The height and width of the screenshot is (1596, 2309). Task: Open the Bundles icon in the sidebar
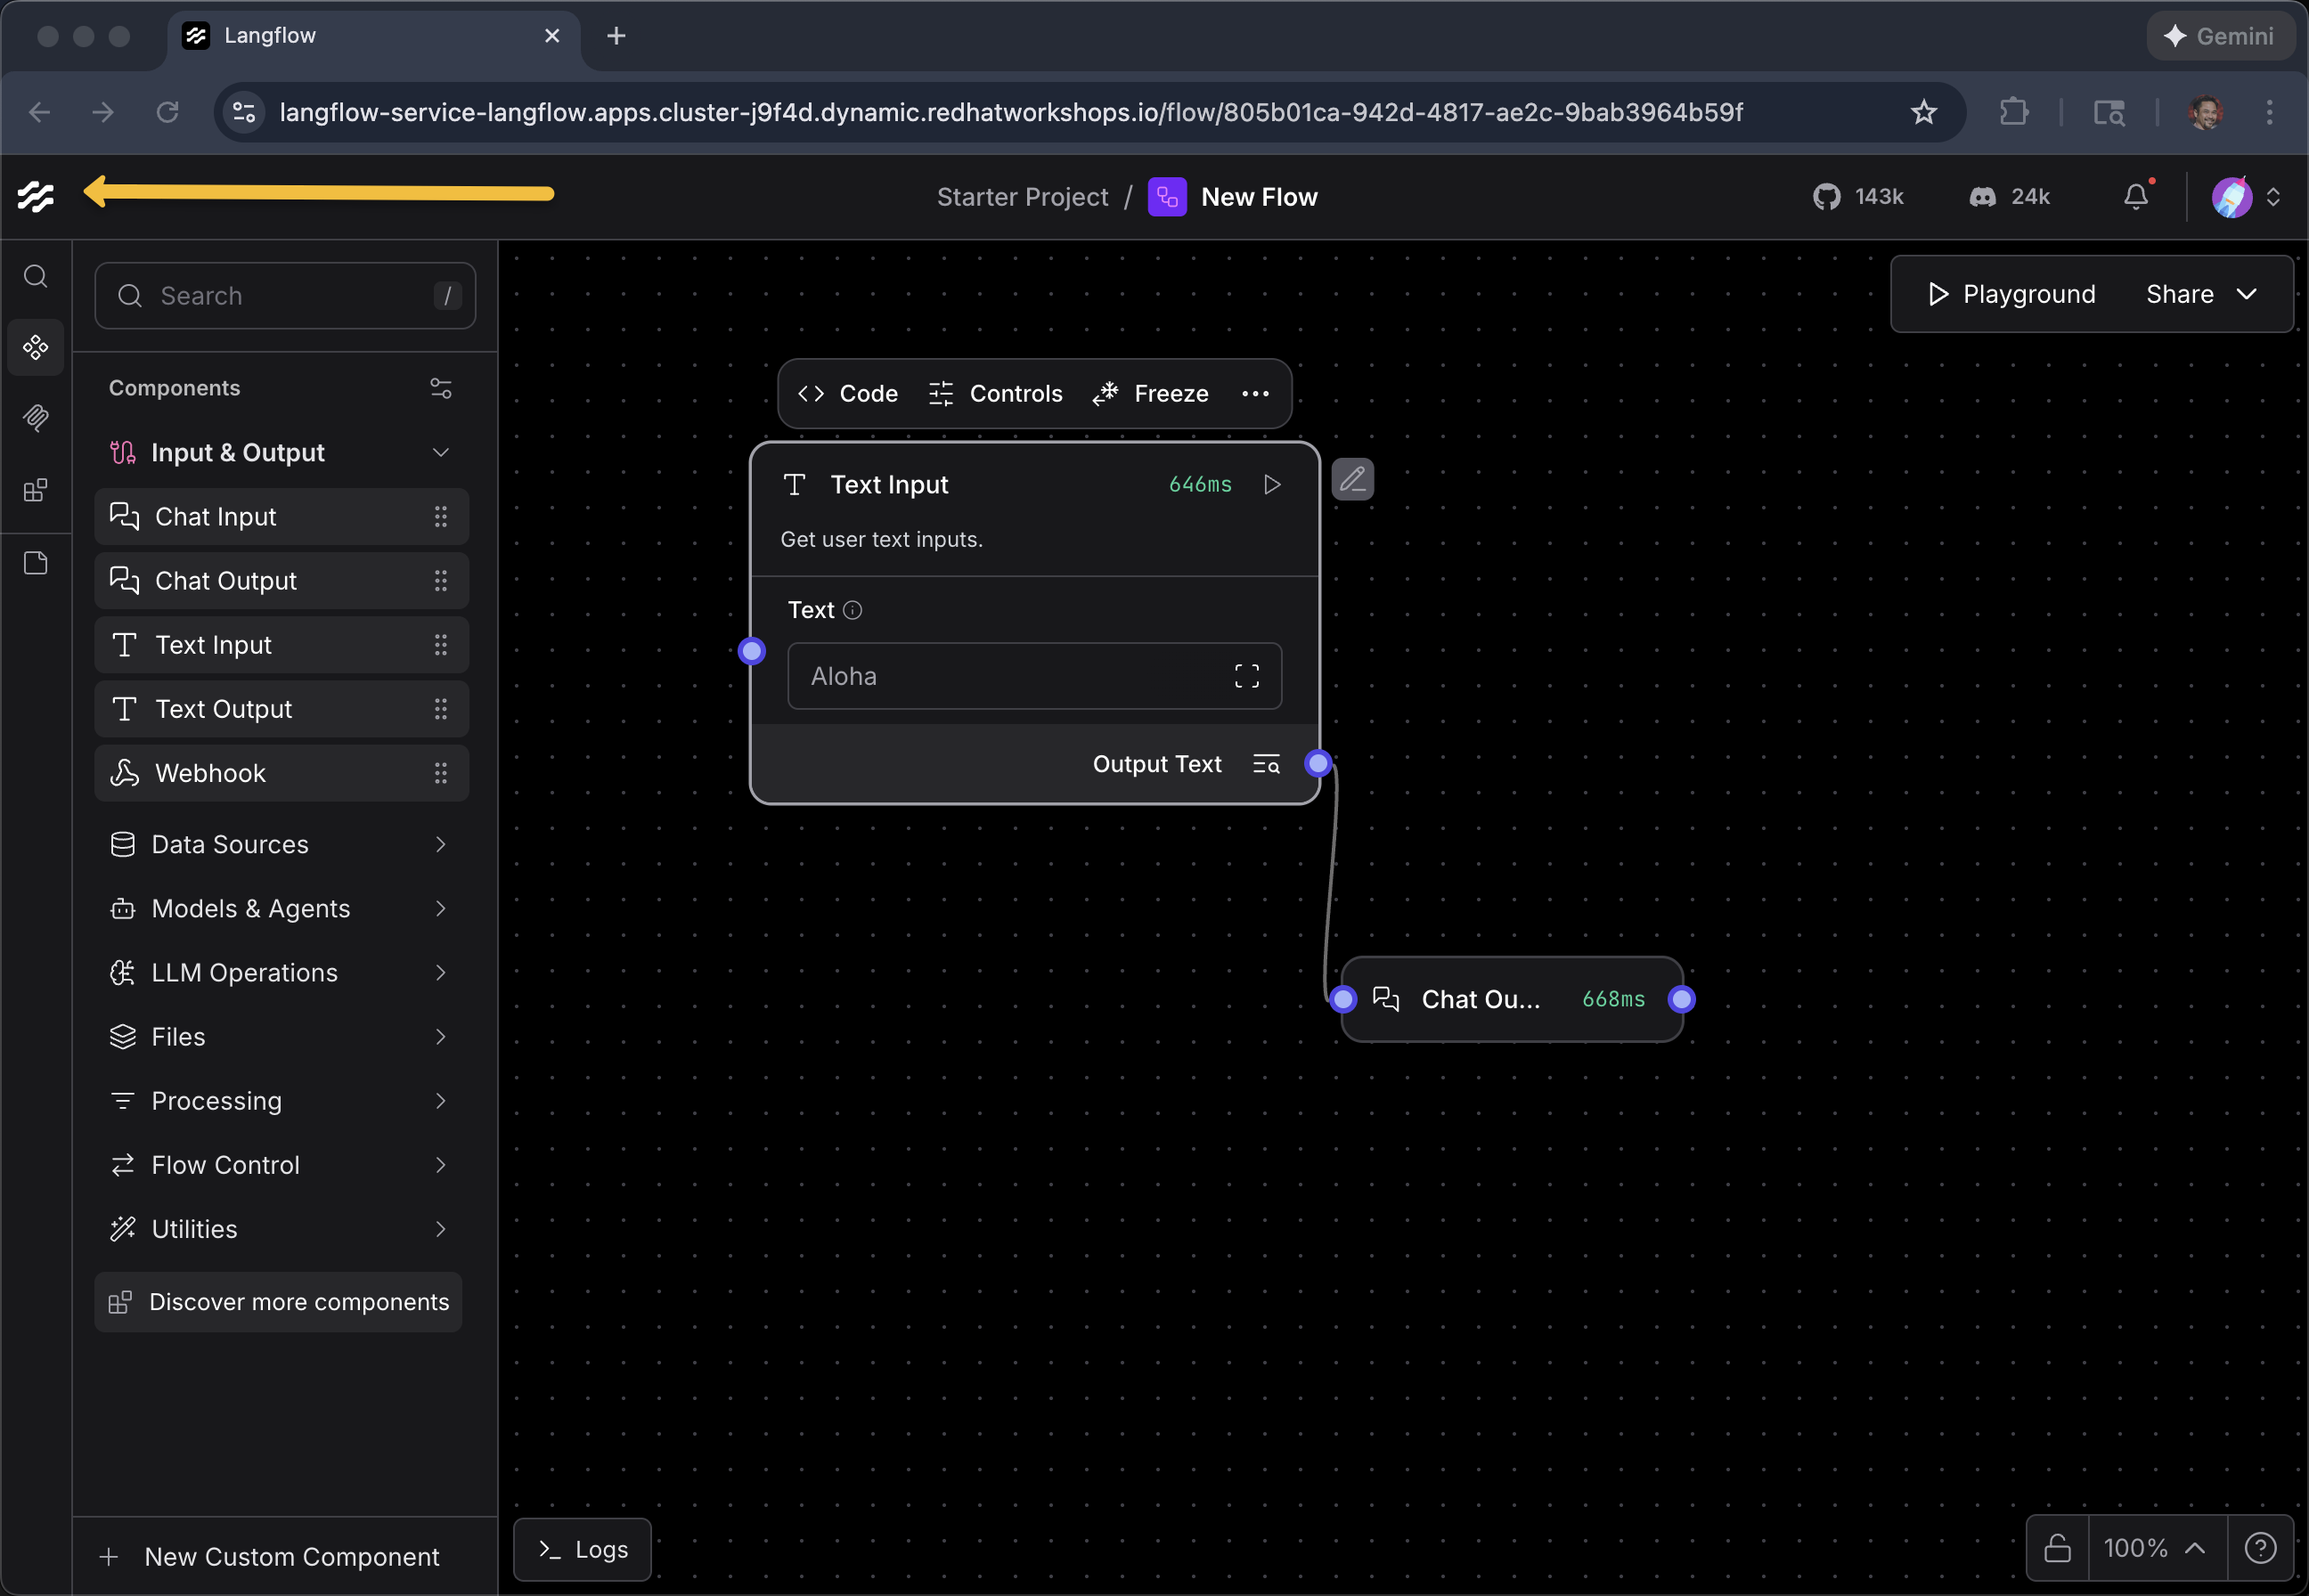(x=36, y=490)
